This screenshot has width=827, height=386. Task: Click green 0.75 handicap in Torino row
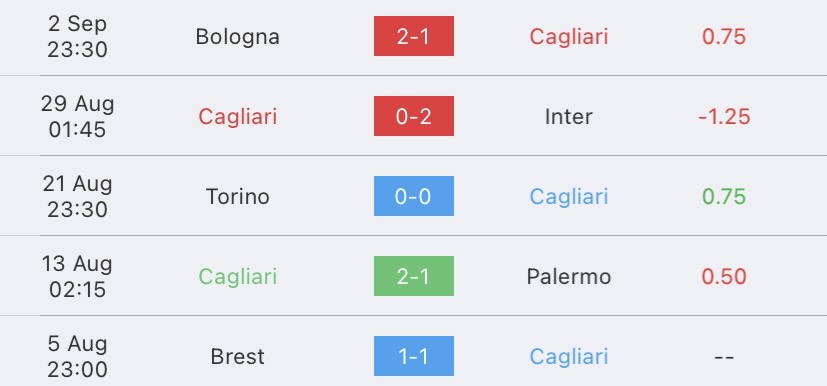(x=724, y=197)
